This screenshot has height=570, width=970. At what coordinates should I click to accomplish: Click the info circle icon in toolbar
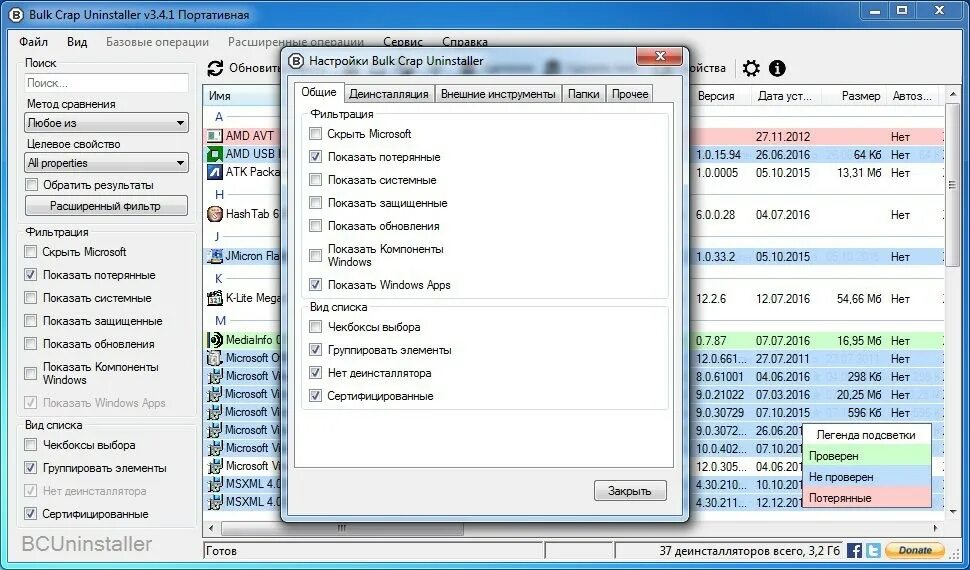pyautogui.click(x=777, y=68)
